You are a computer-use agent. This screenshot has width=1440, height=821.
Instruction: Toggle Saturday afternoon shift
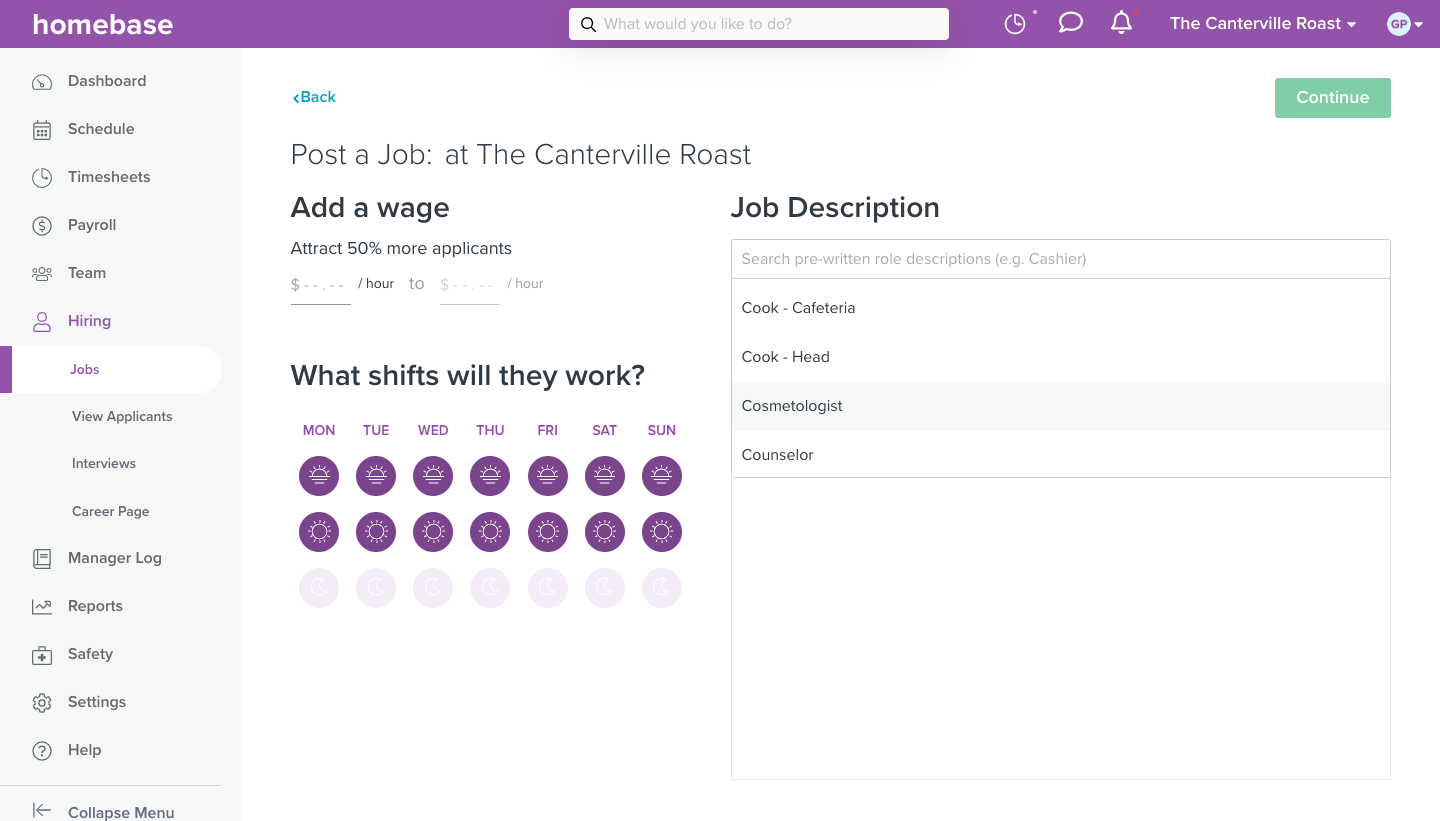(x=604, y=532)
